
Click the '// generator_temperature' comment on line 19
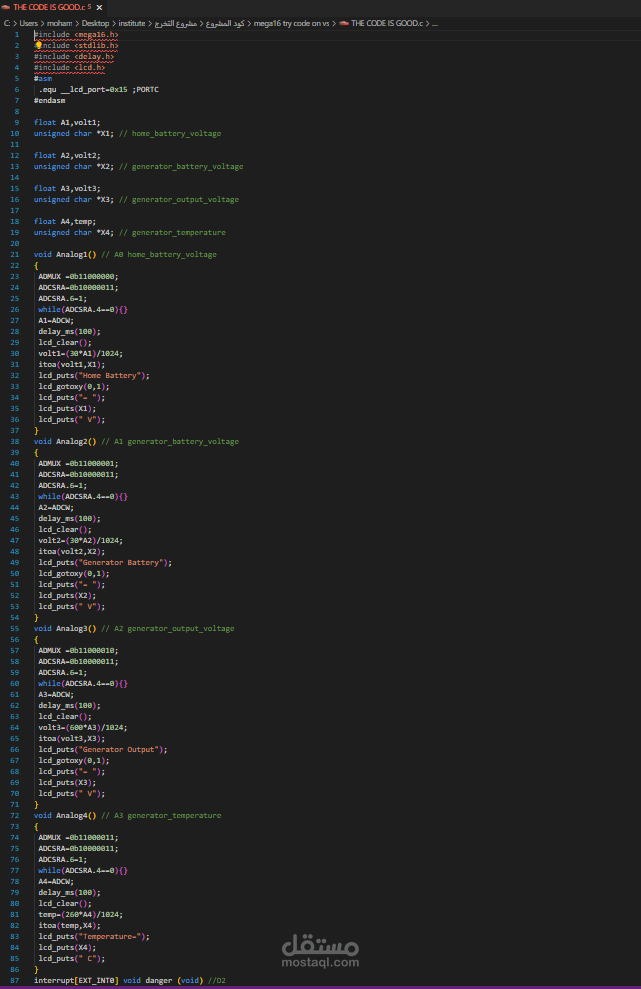pos(172,233)
